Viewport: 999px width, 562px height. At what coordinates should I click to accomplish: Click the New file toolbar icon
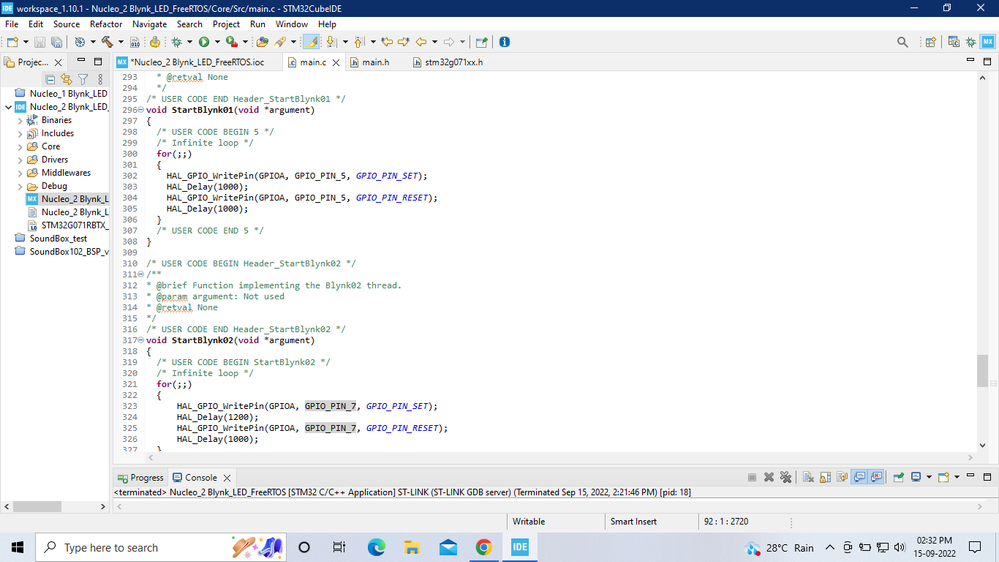tap(12, 42)
